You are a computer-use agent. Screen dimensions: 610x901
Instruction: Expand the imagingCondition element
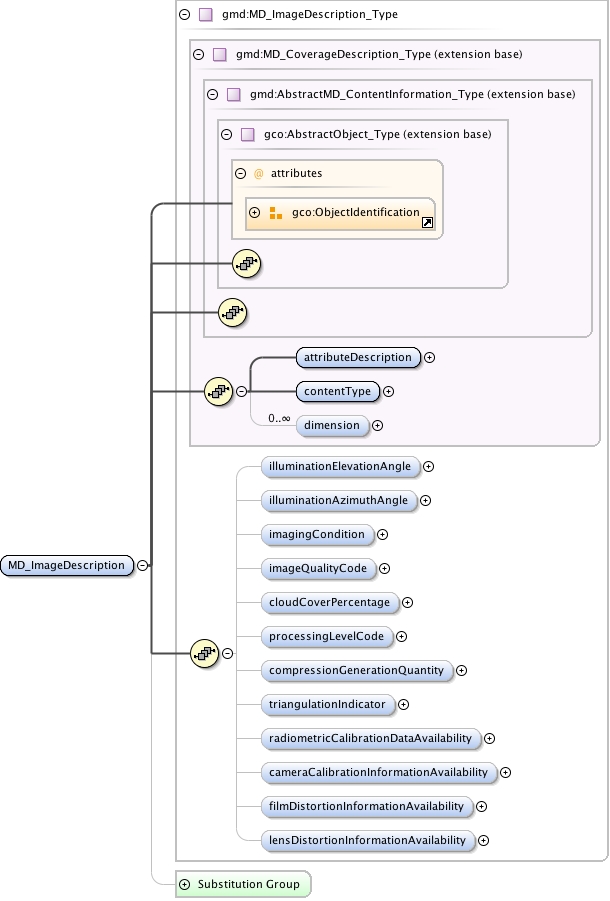pyautogui.click(x=382, y=534)
